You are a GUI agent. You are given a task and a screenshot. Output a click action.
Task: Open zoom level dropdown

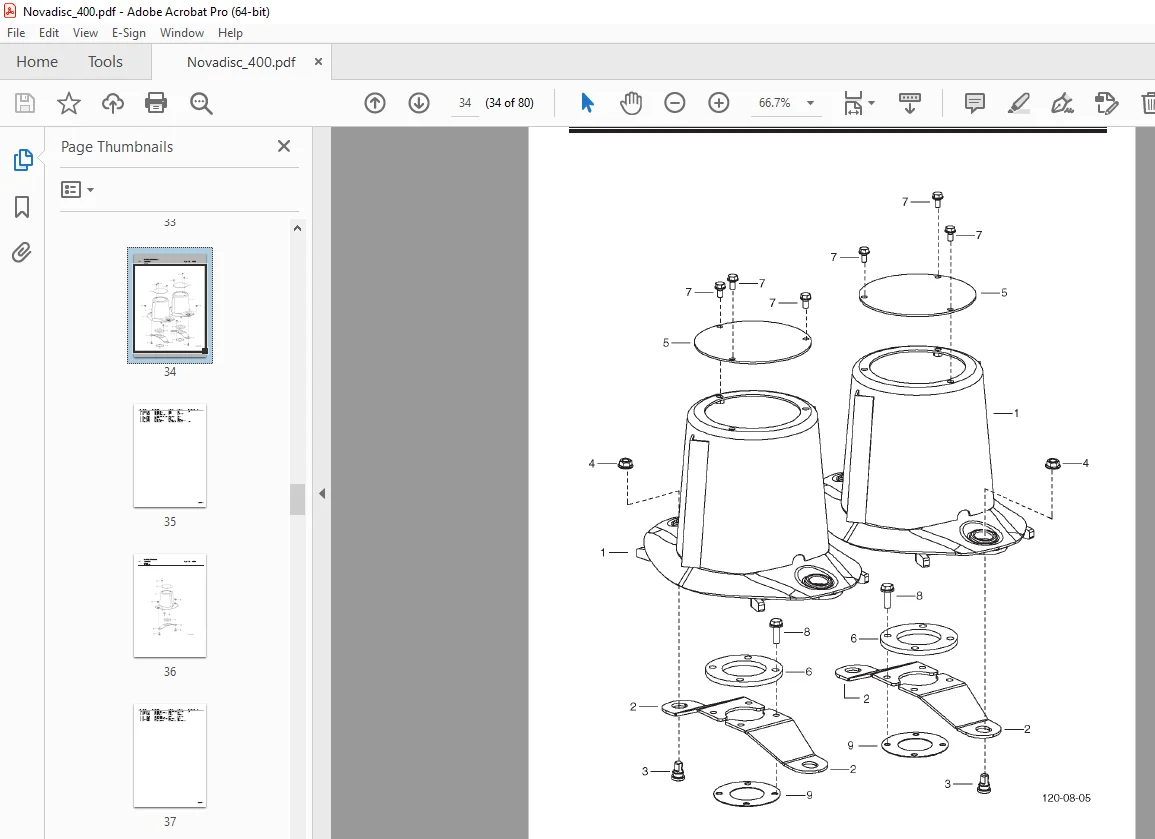coord(810,103)
